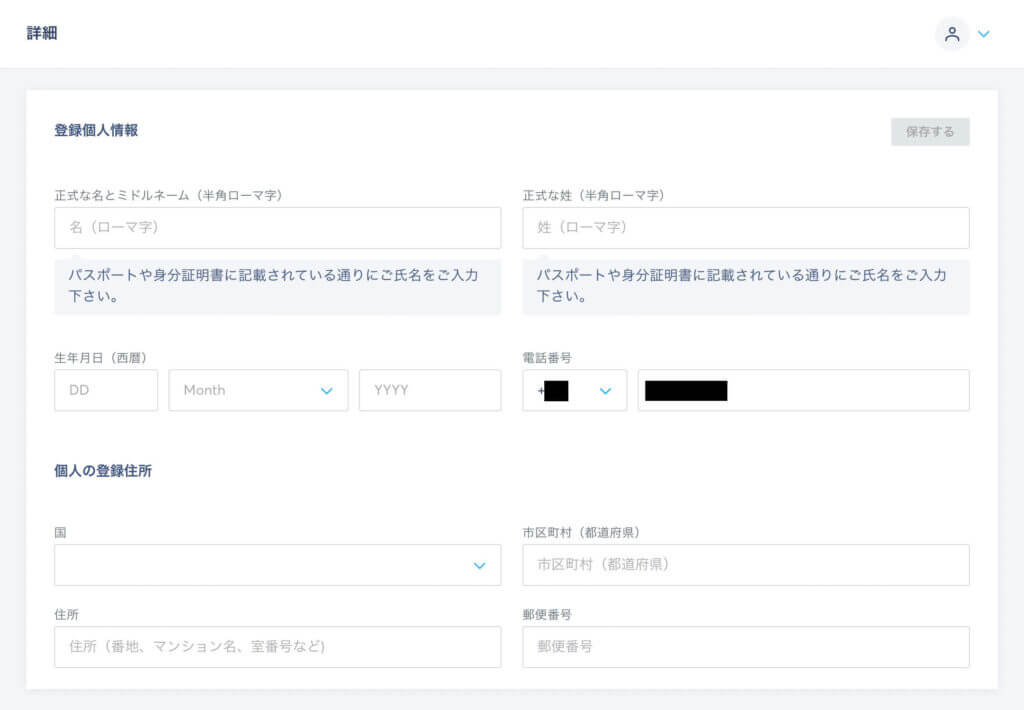Focus the 市区町村（都道府県）city field

coord(745,565)
